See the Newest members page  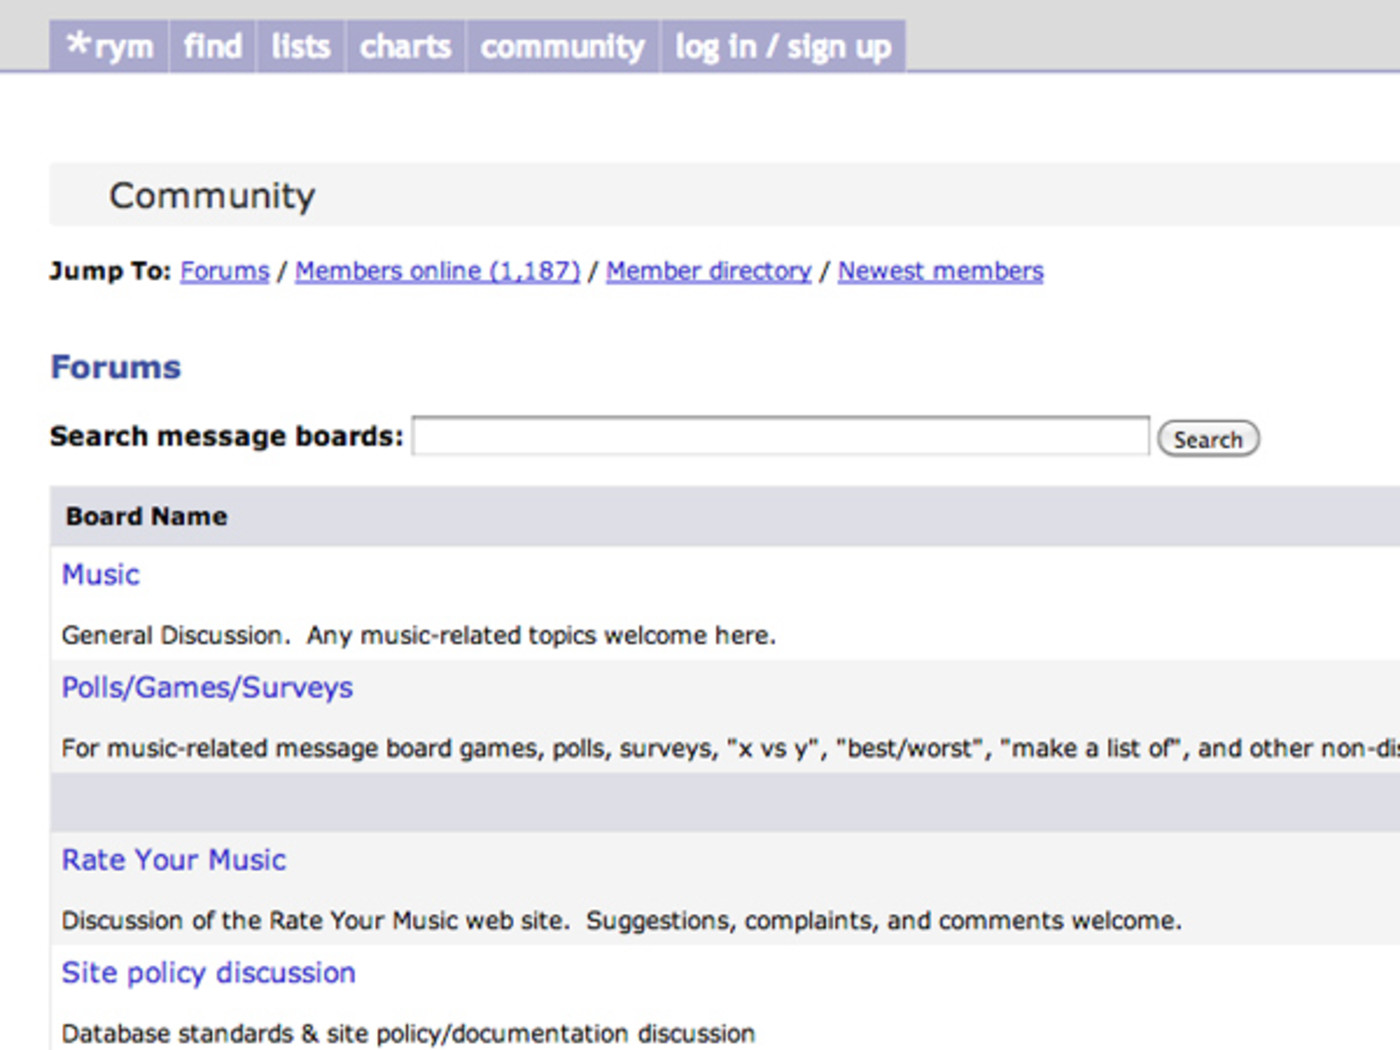click(x=940, y=271)
